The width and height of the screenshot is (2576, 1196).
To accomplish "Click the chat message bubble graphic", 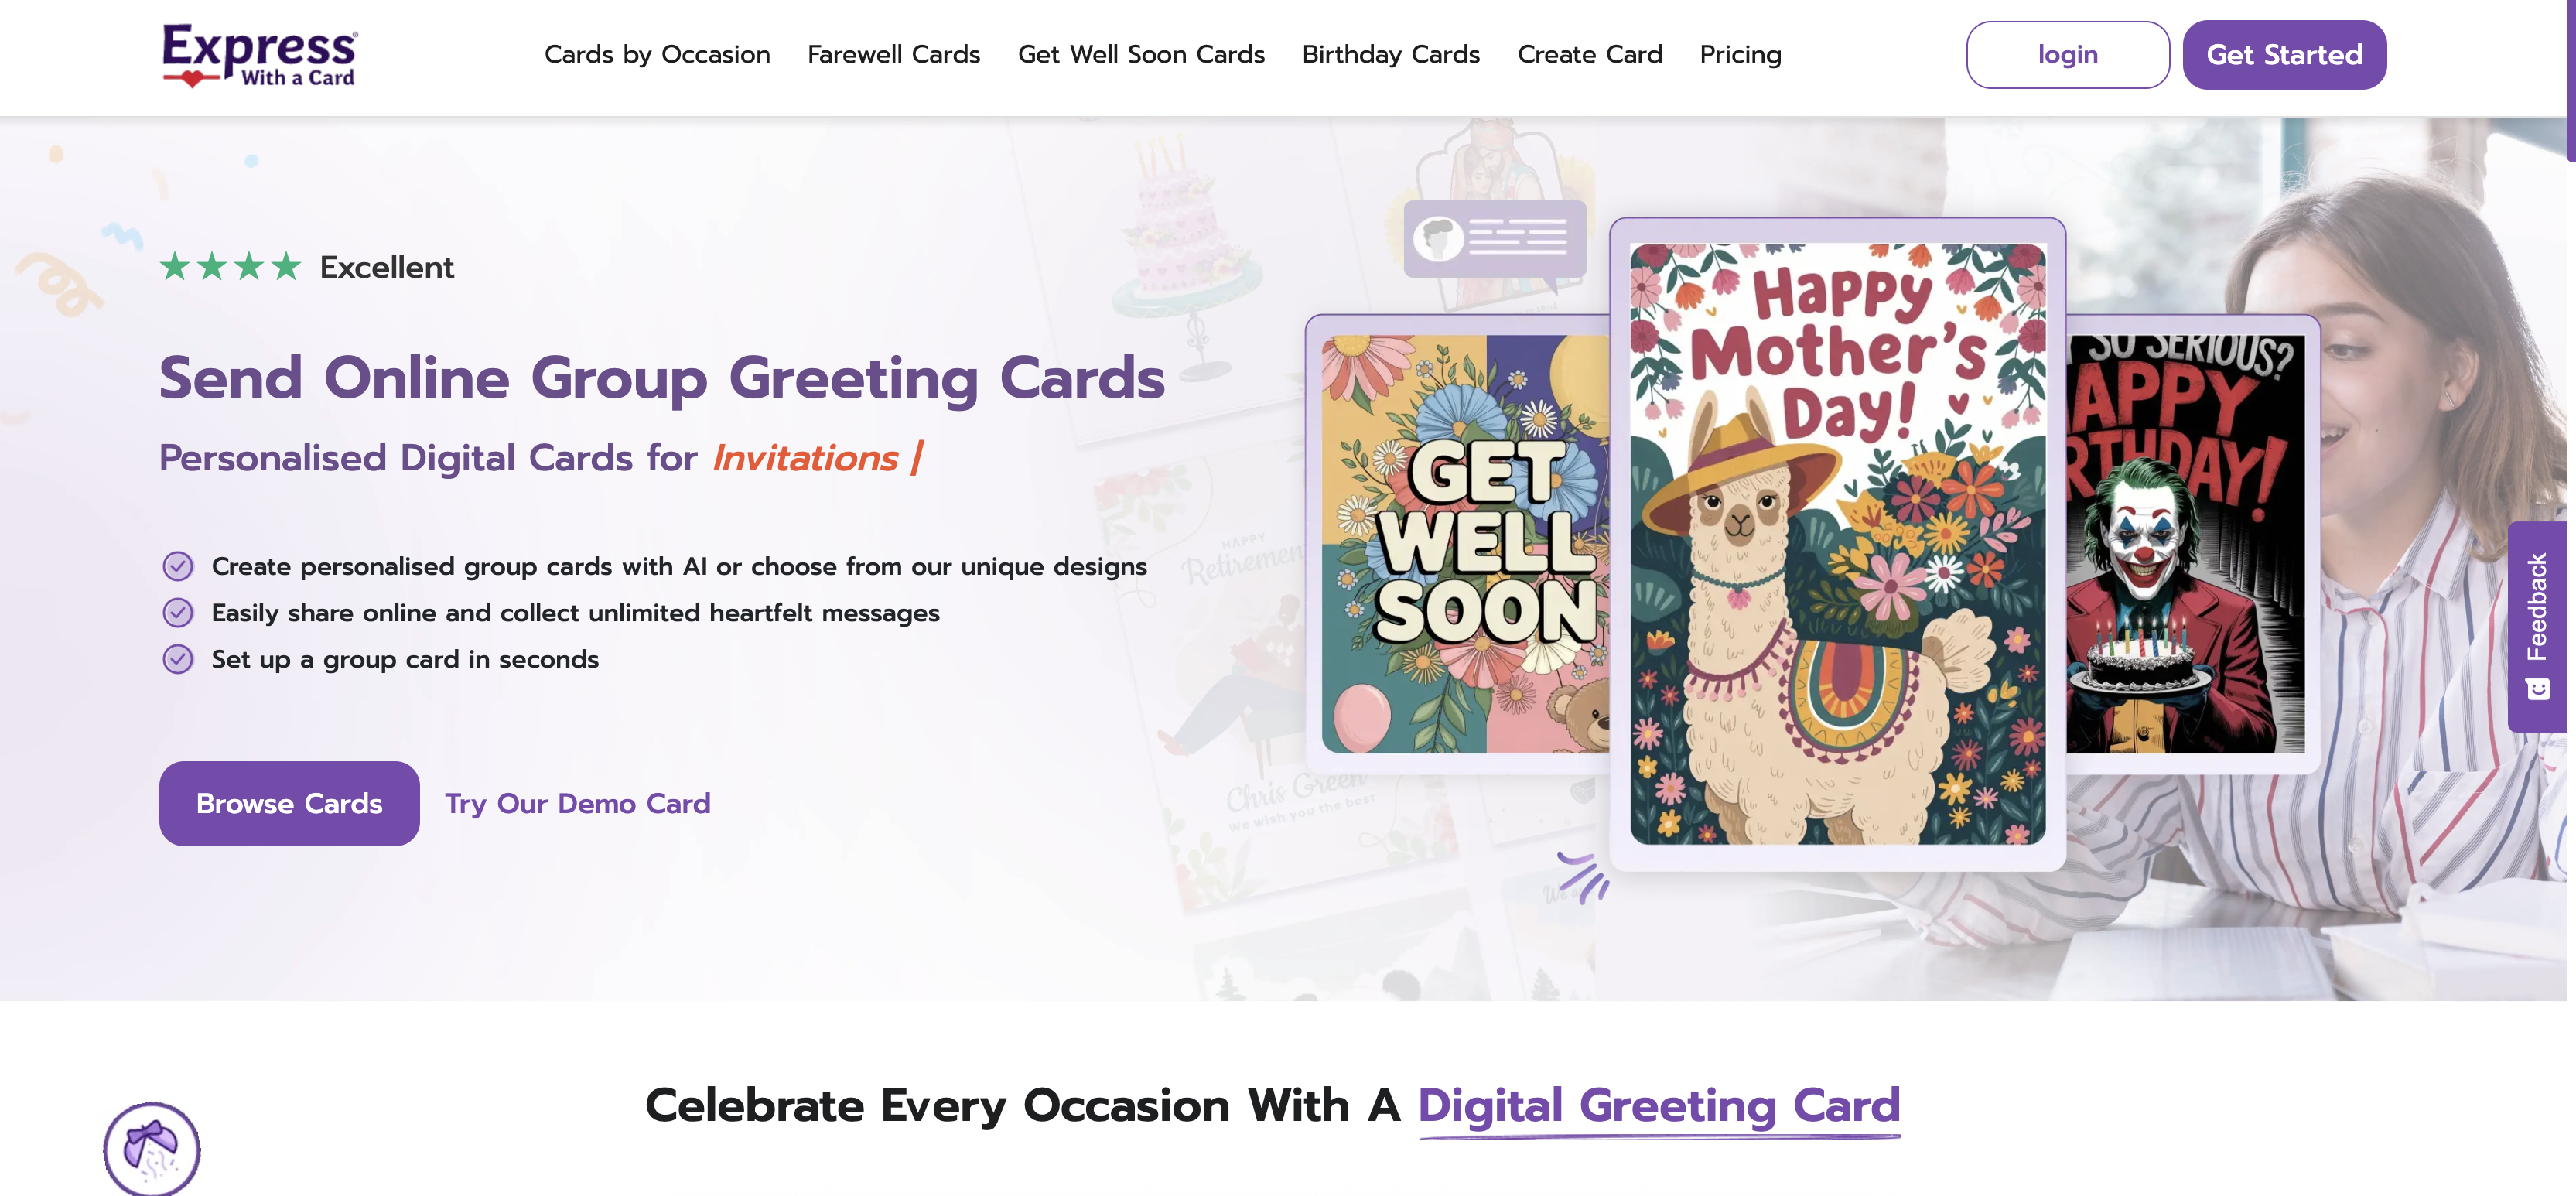I will [x=1494, y=239].
